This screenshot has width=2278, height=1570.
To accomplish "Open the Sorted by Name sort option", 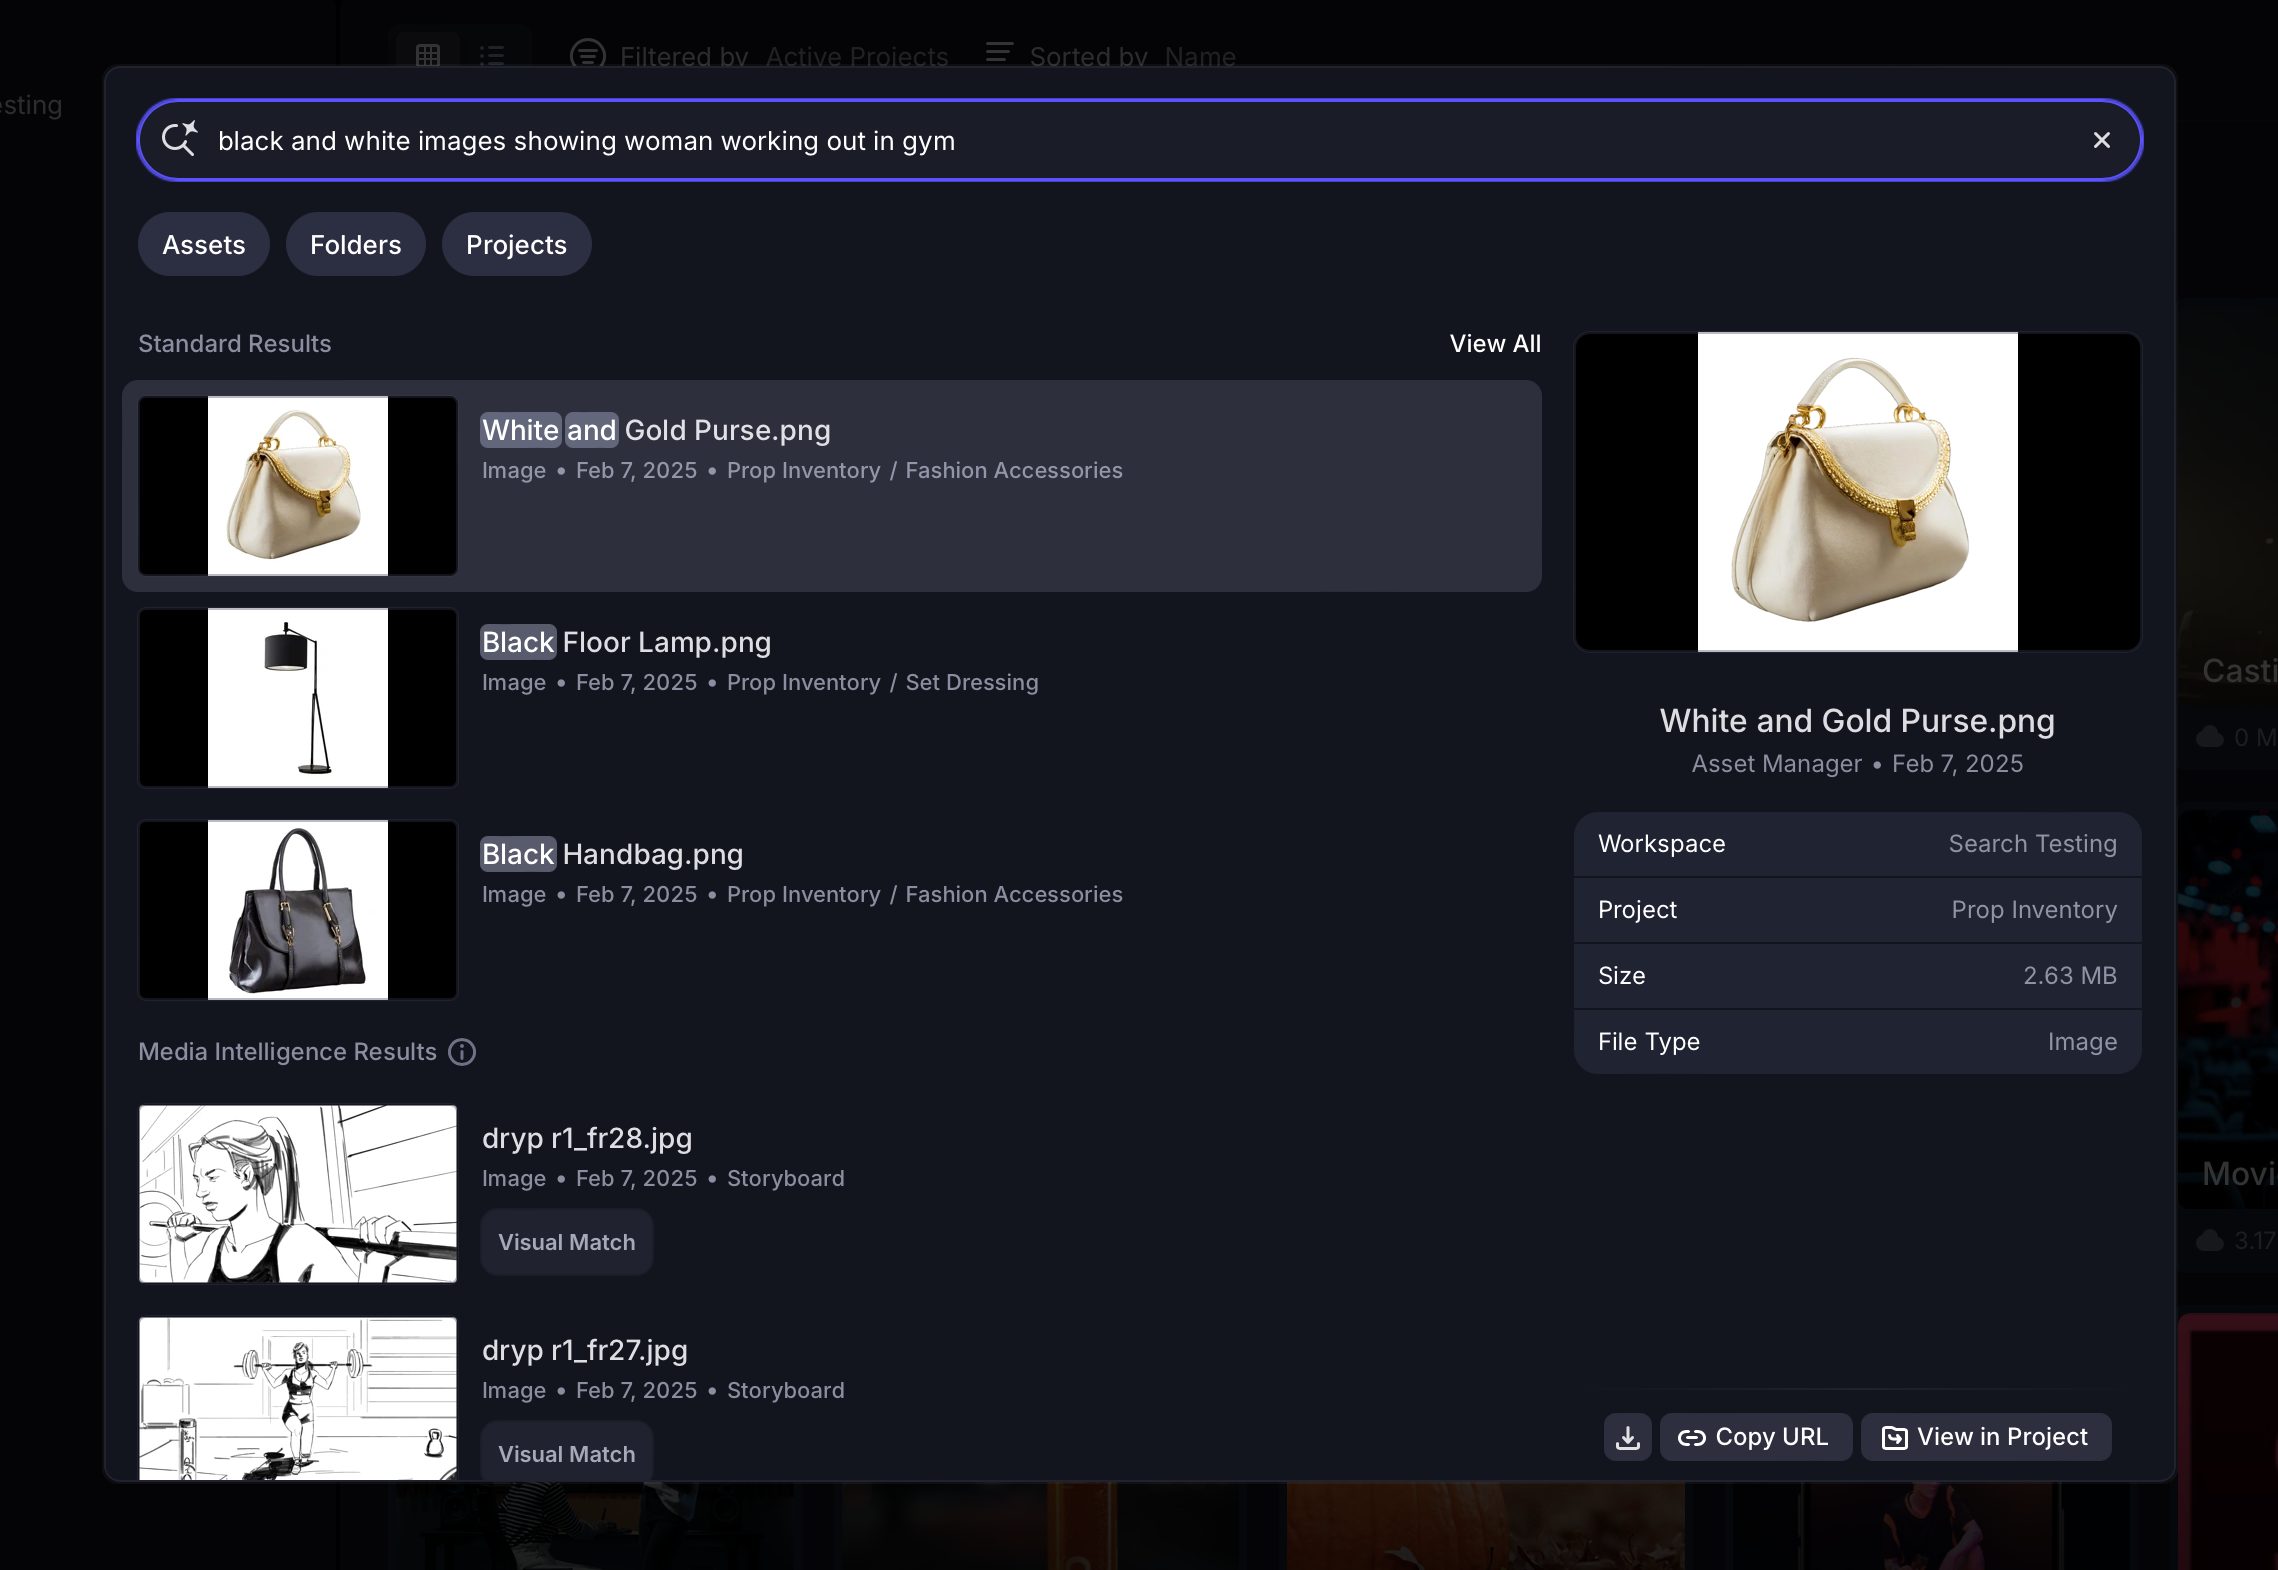I will click(1111, 56).
